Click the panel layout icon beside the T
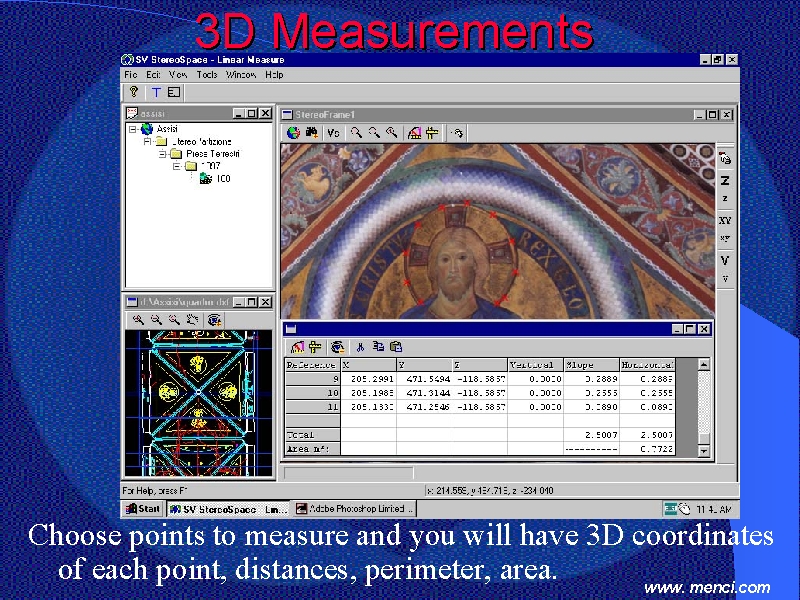Screen dimensions: 800x600 coord(174,92)
